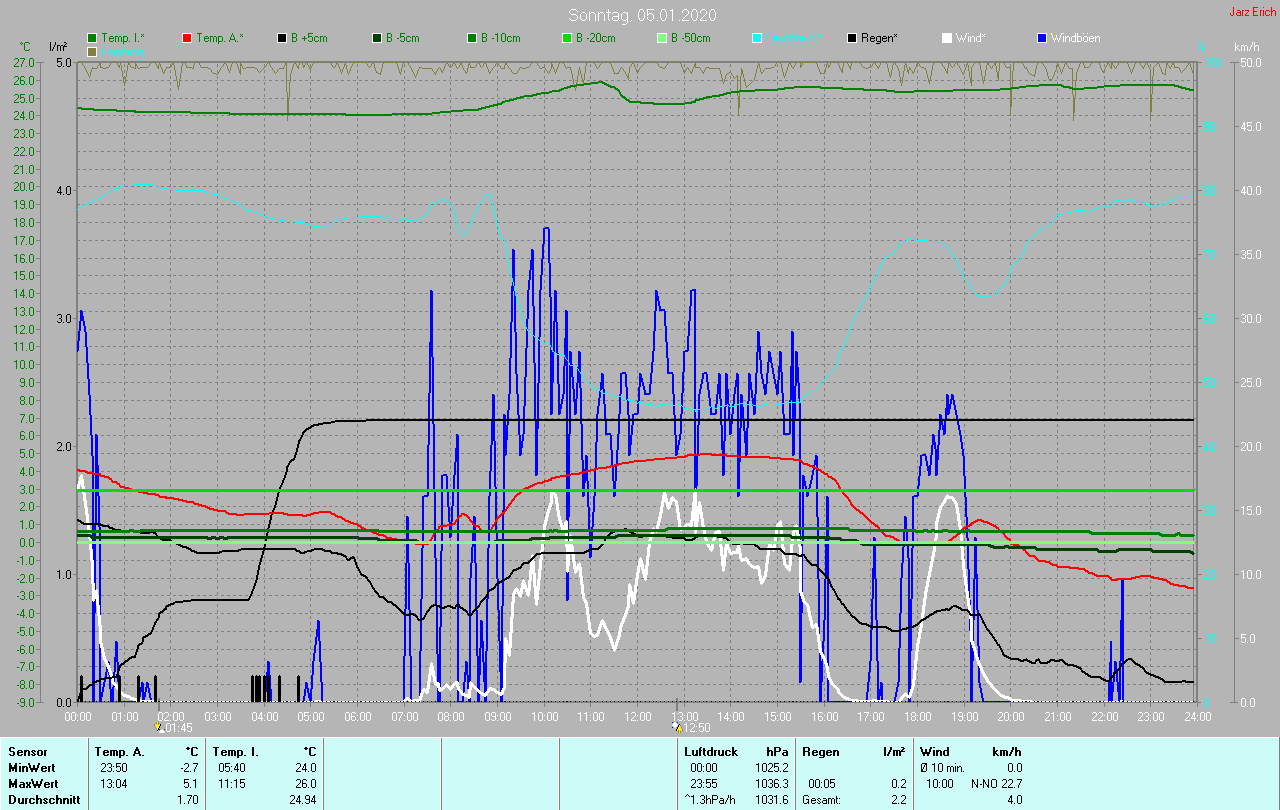Click the cyan legend square in the top row

(x=757, y=38)
